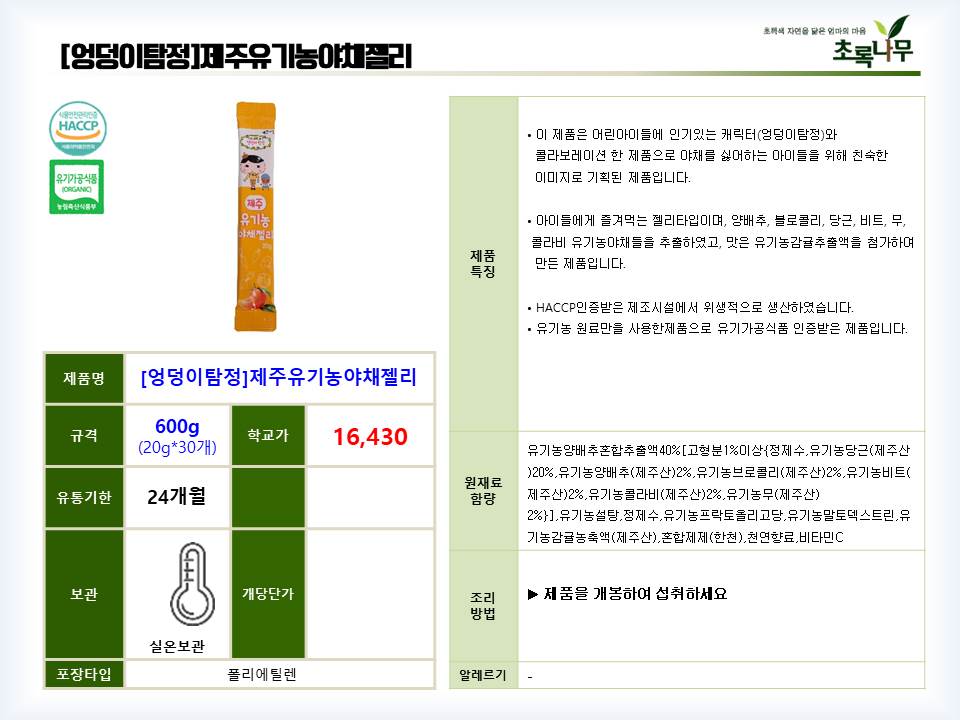Click the ingredients line starting 유기농양배추혼합추출액40%
960x720 pixels.
(x=719, y=451)
